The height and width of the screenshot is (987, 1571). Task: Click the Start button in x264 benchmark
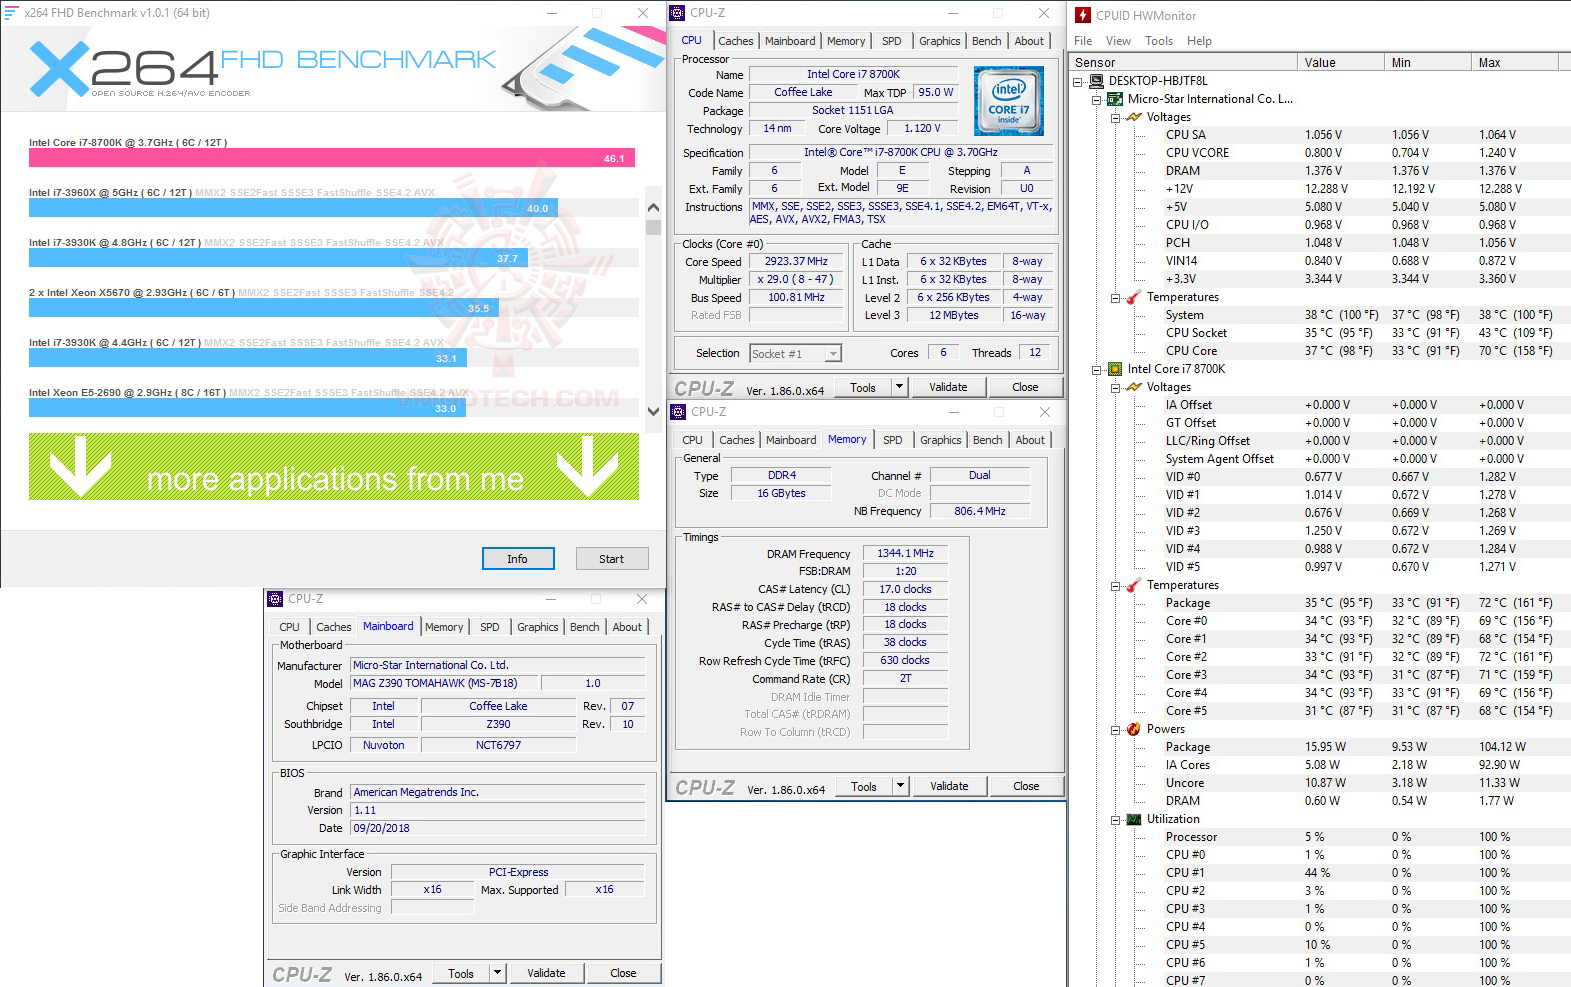click(x=612, y=559)
